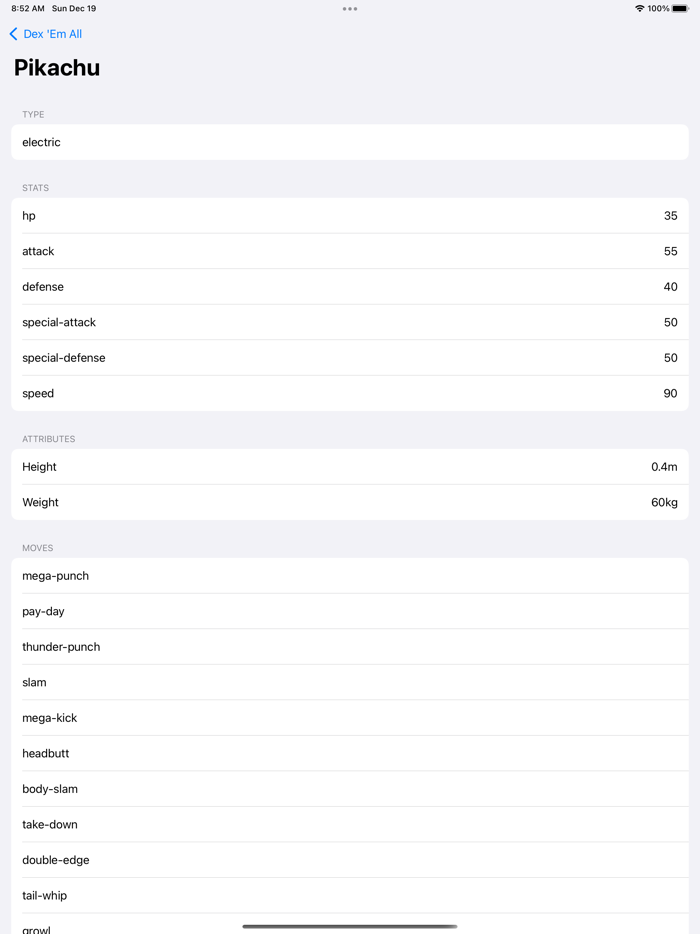Tap the attack stat row
Screen dimensions: 700x934
(x=350, y=251)
